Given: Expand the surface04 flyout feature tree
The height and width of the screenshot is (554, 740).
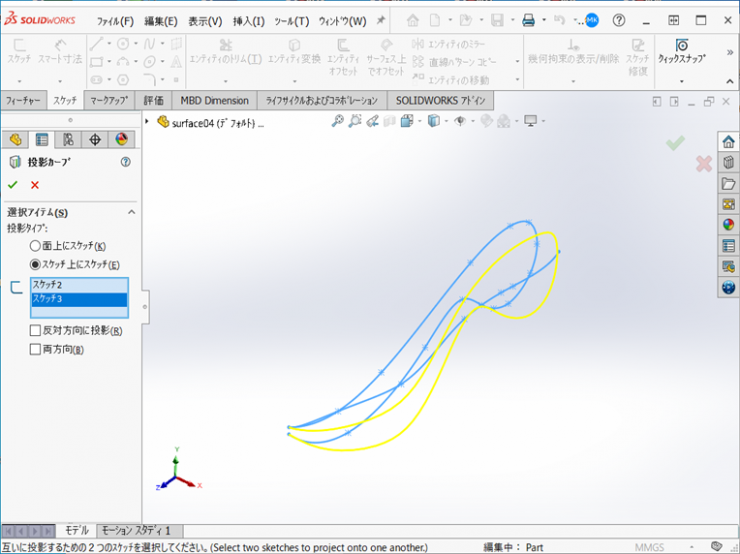Looking at the screenshot, I should tap(148, 122).
